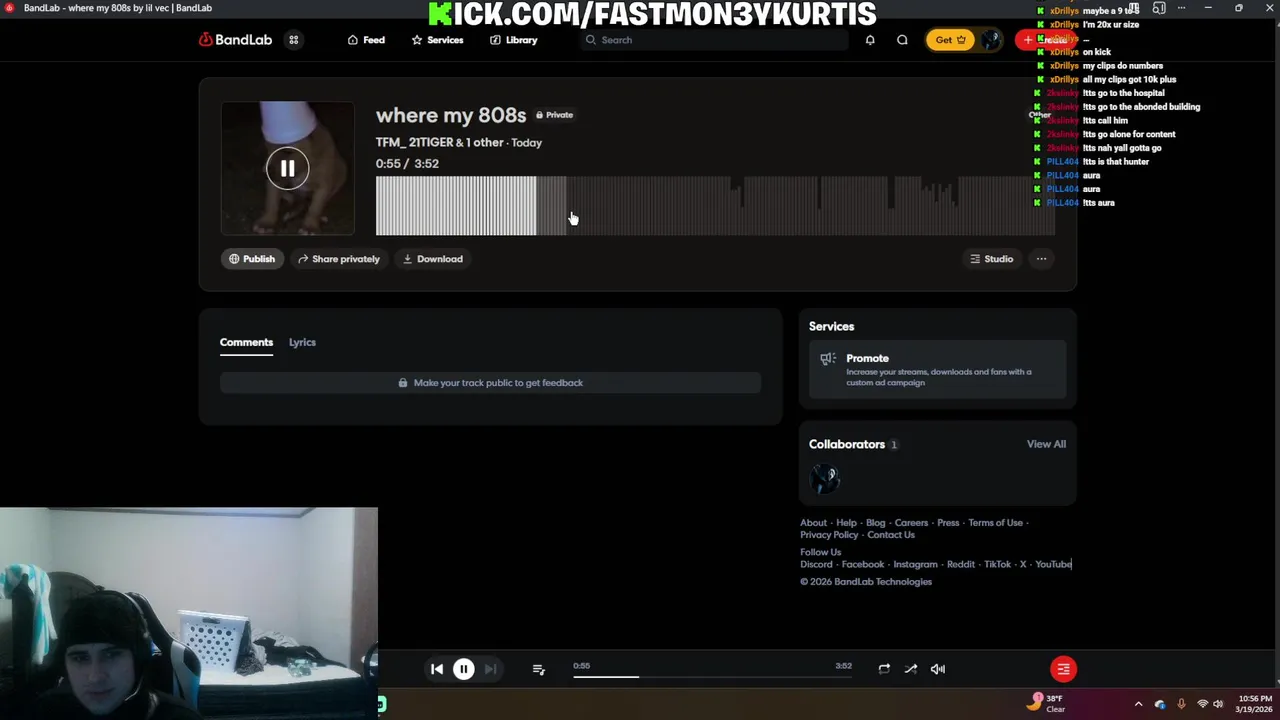Skip to next track in player bar

(x=490, y=669)
